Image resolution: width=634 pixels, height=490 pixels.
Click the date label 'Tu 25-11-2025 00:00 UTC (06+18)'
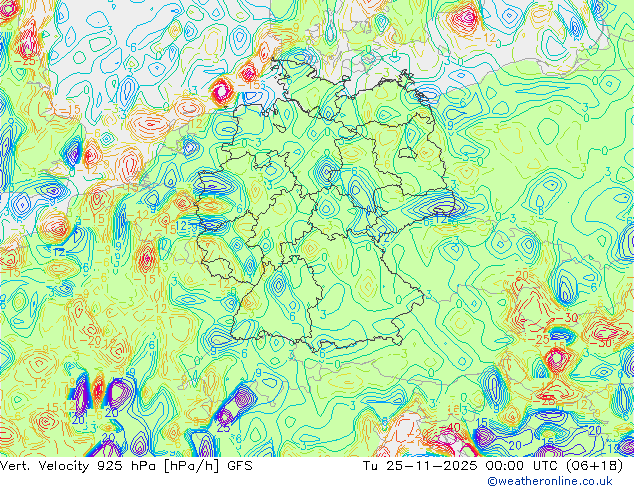coord(493,466)
